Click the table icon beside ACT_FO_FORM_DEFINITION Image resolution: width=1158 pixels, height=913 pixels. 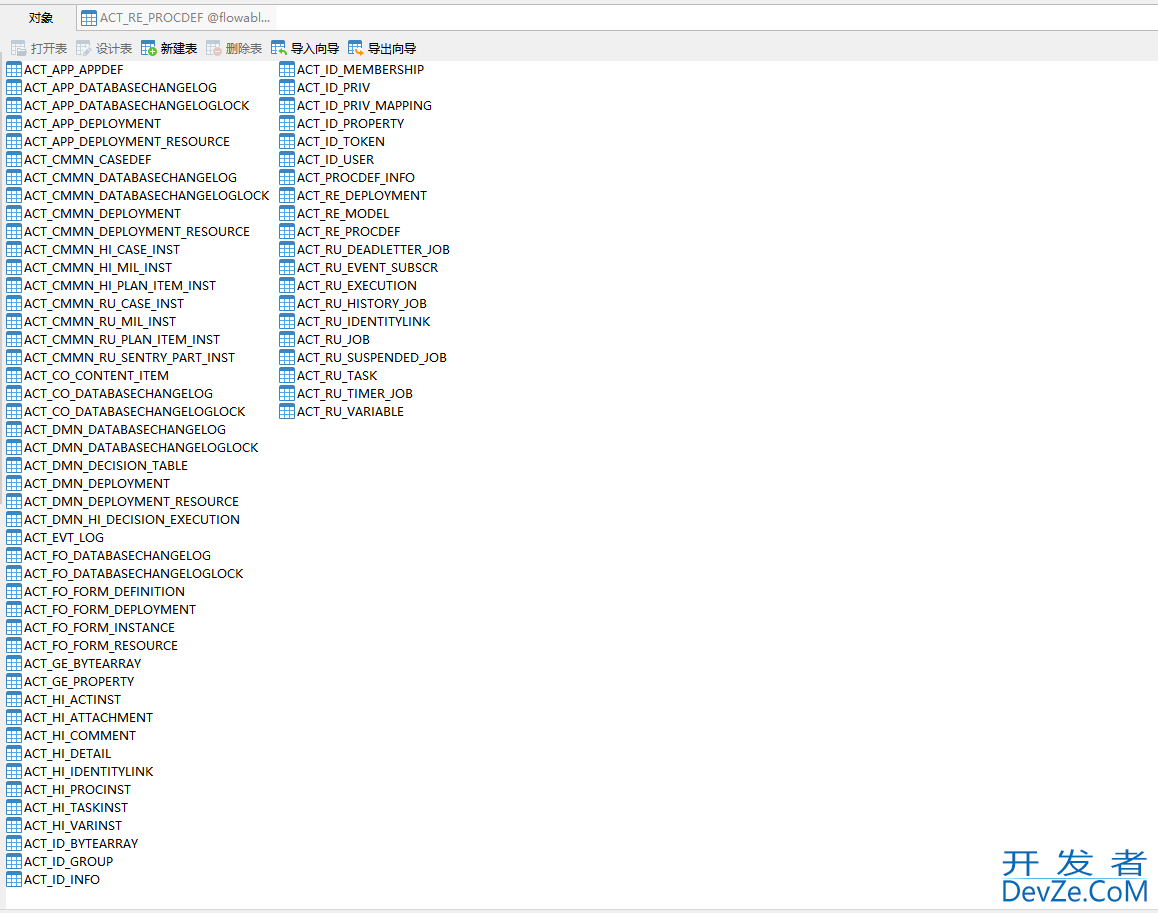[14, 592]
